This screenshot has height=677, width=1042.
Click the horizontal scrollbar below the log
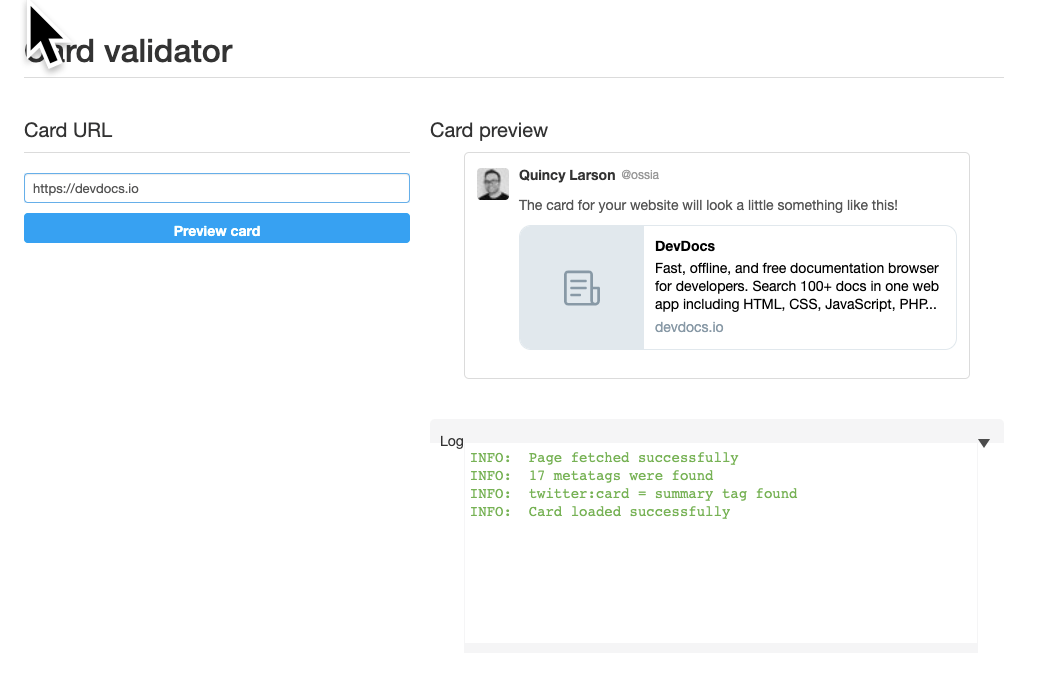[720, 649]
